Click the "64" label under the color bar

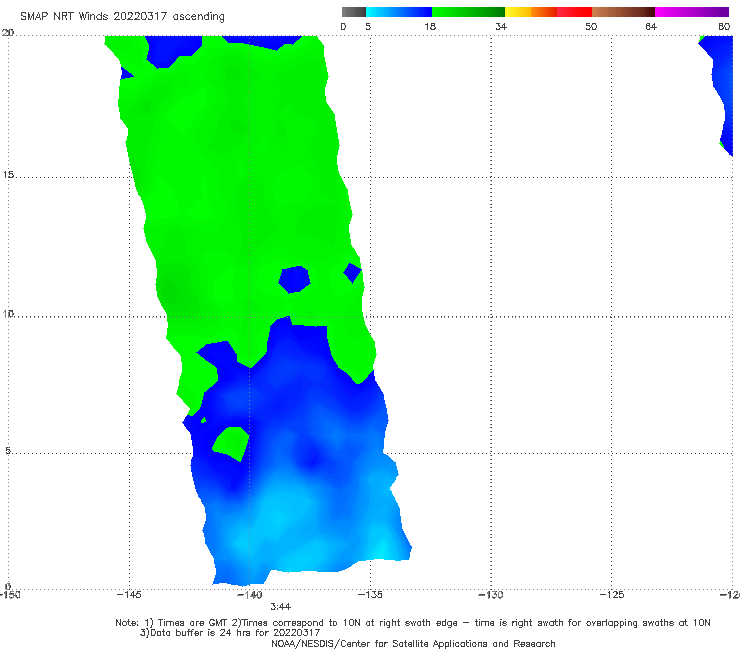(651, 26)
